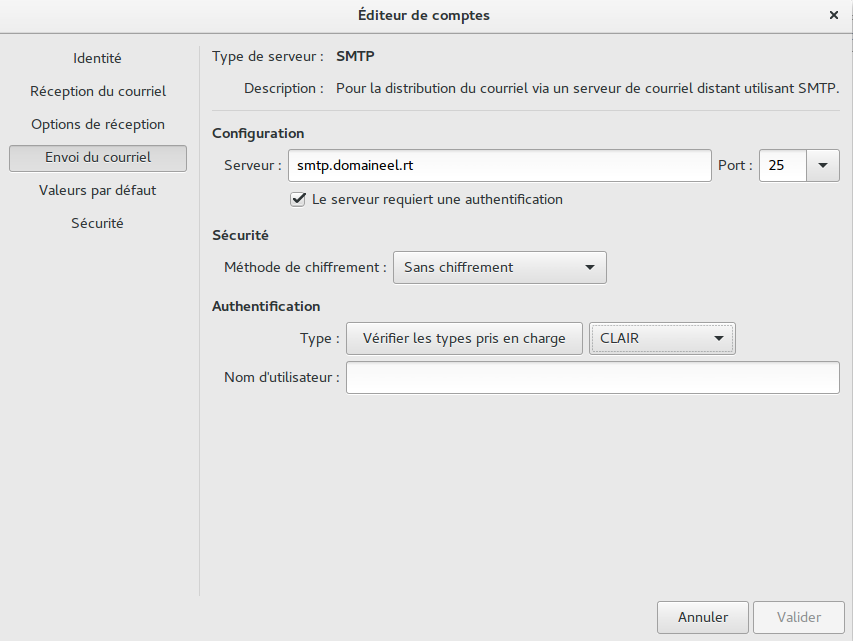Click the Valider button

click(799, 617)
